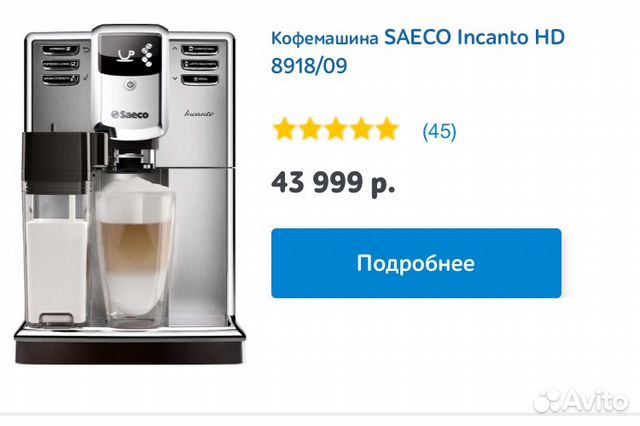
Task: Click the back arrow beside the Espresso button
Action: 86,50
